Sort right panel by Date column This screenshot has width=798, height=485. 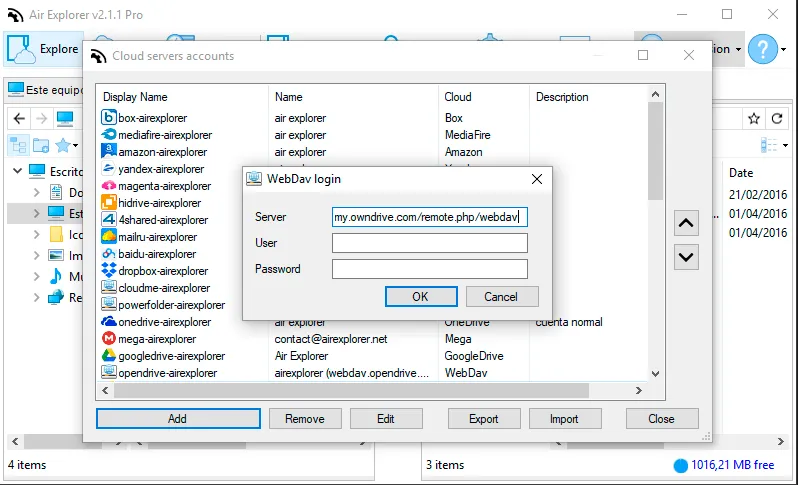(741, 173)
